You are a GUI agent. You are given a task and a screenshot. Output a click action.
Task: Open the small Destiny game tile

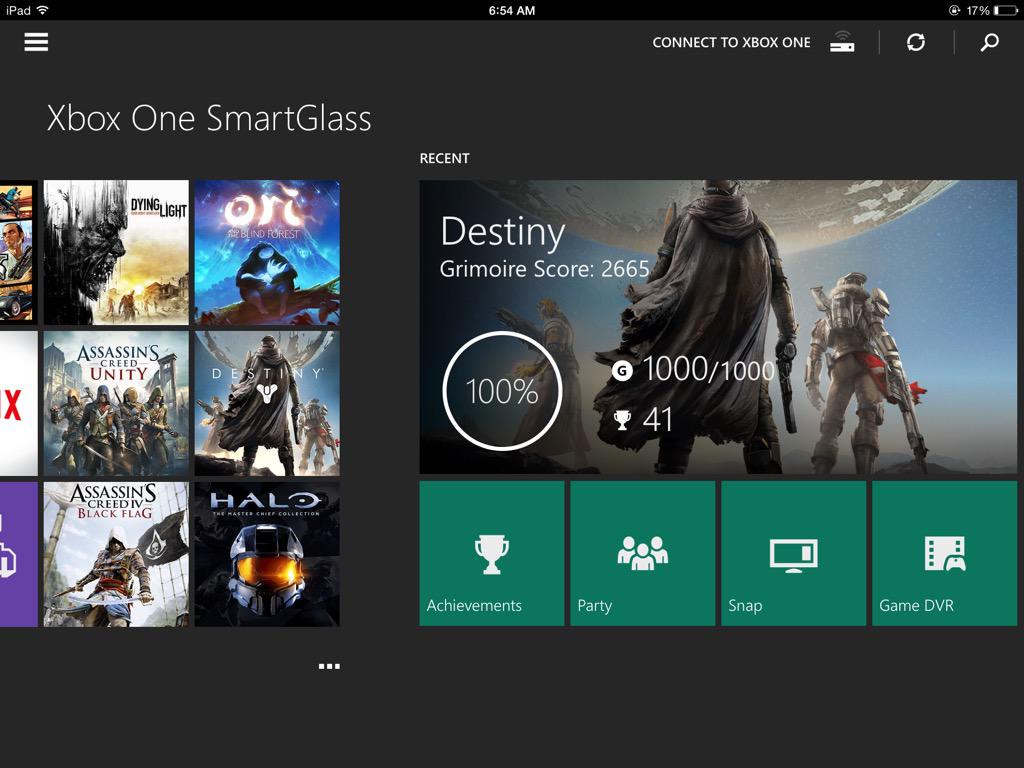point(267,404)
